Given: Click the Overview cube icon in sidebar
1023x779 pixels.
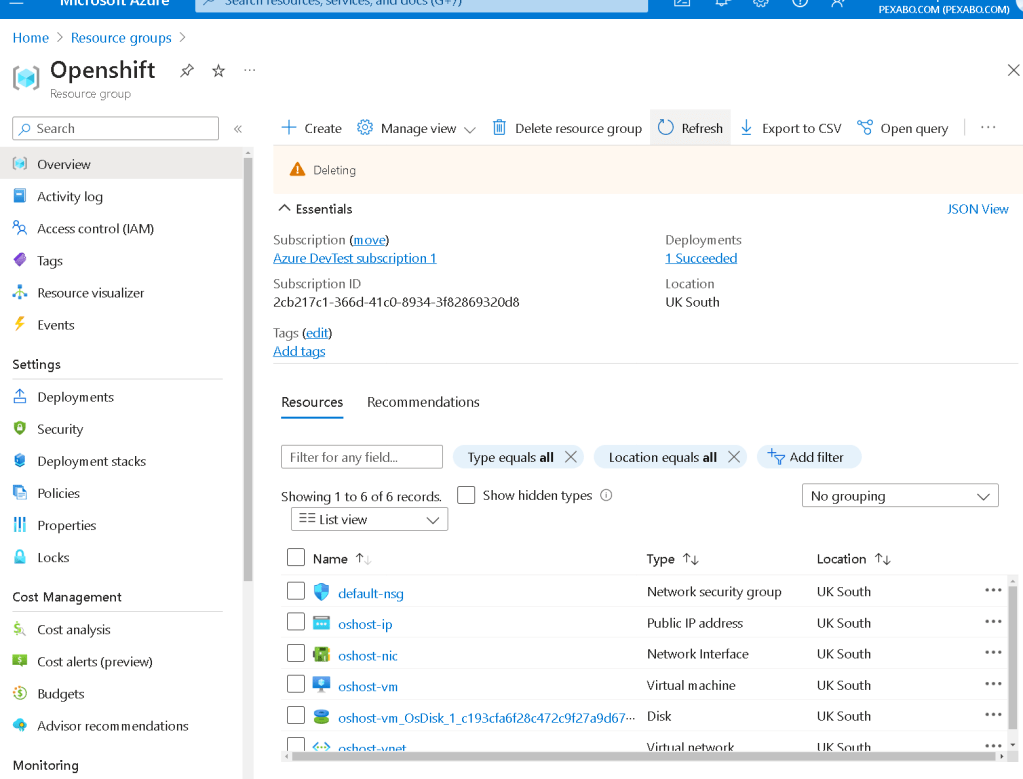Looking at the screenshot, I should pyautogui.click(x=20, y=164).
